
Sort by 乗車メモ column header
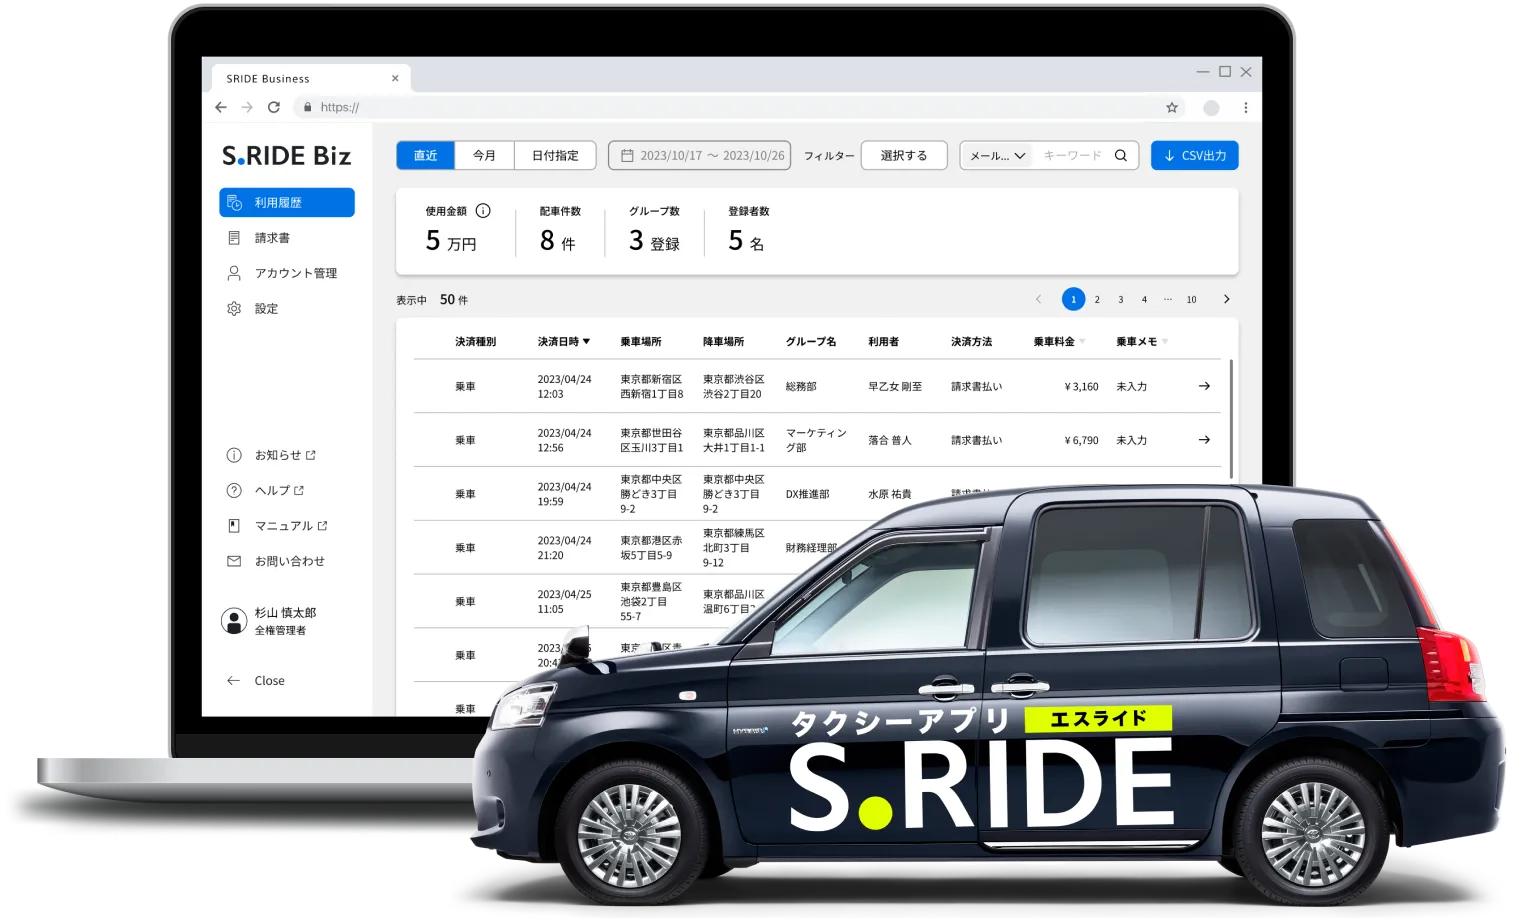(1142, 341)
